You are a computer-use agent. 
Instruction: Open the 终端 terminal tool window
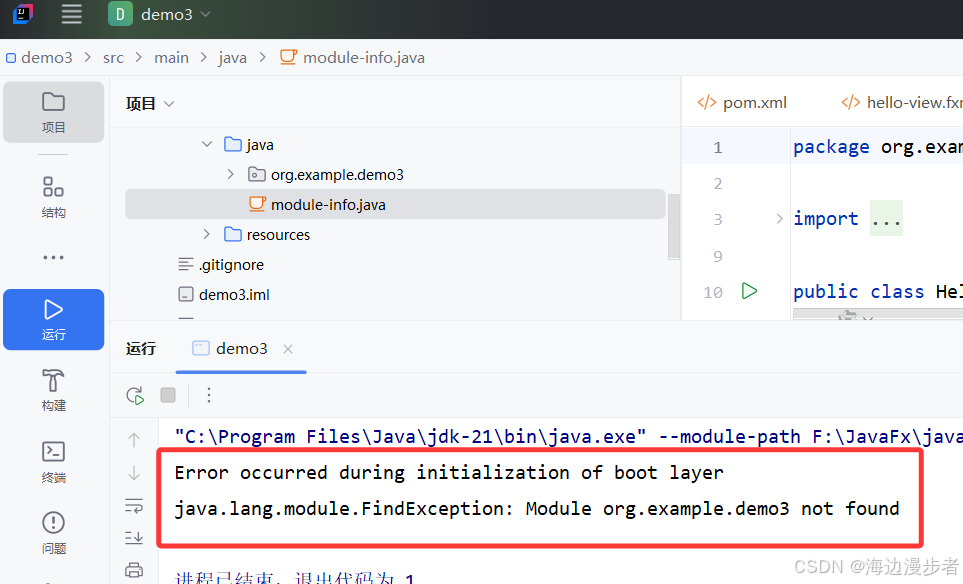[x=53, y=462]
